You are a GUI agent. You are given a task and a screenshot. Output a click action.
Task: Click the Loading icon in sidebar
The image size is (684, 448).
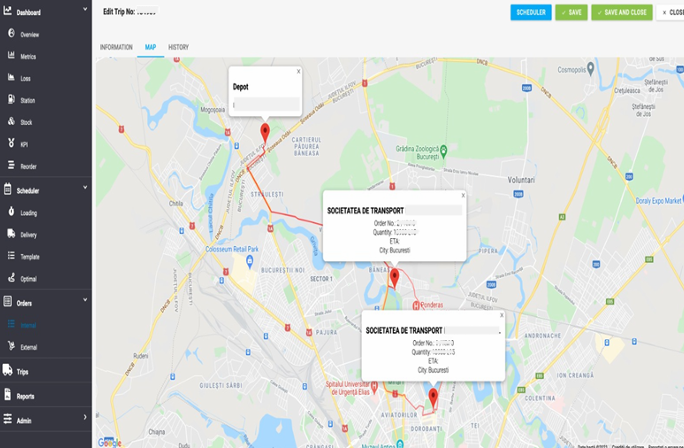tap(11, 212)
